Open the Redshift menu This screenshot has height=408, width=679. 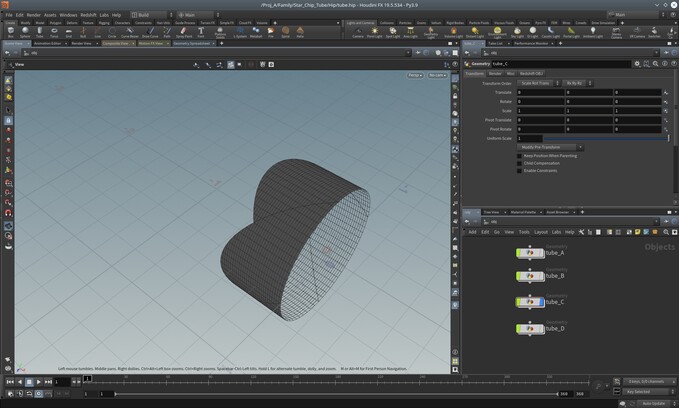tap(88, 15)
